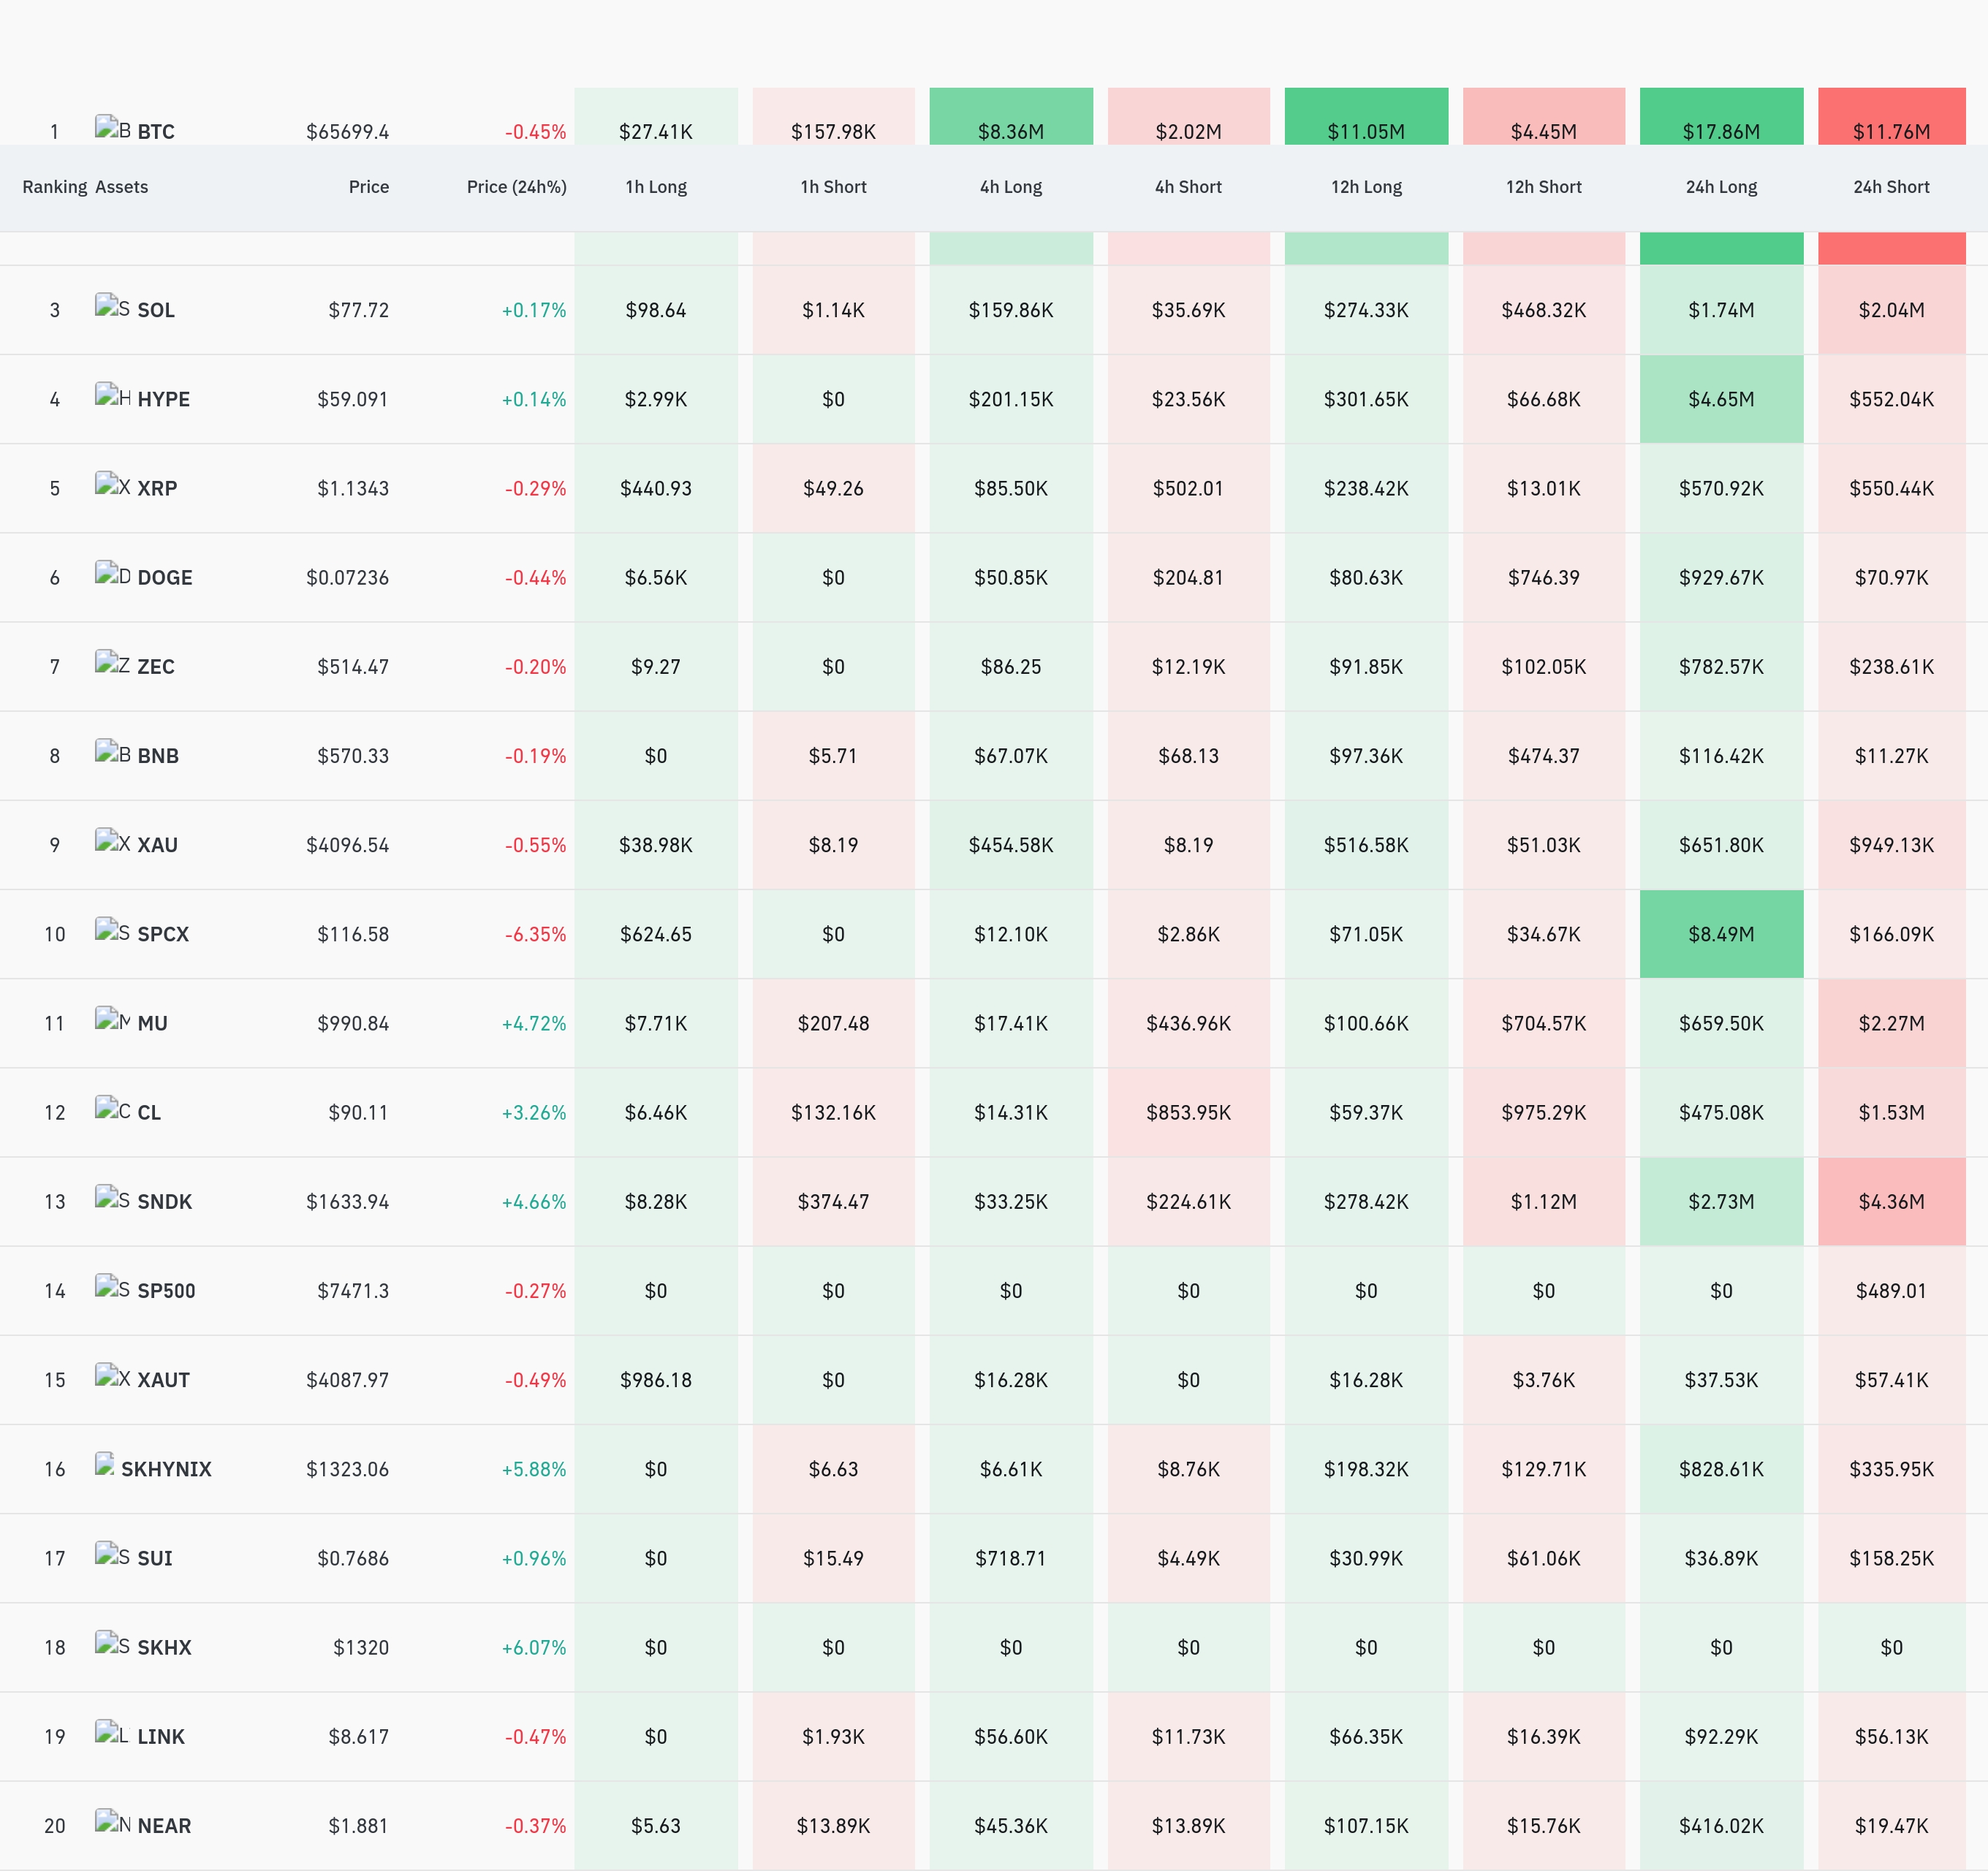Click SPCX 24h Long $8.49M cell
The height and width of the screenshot is (1871, 1988).
[x=1721, y=934]
